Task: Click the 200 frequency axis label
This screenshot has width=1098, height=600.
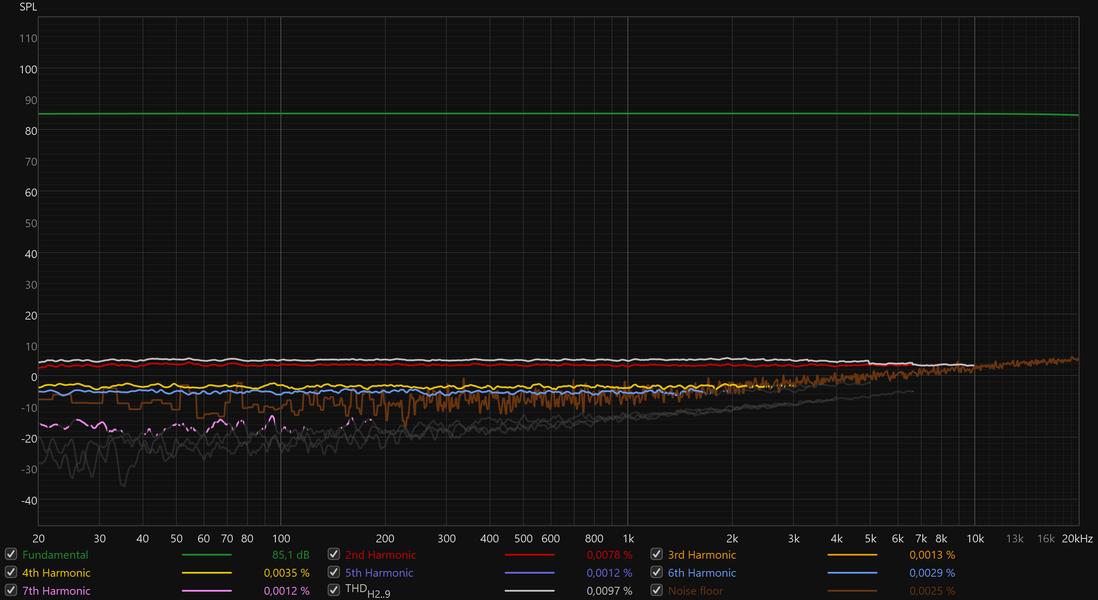Action: 385,538
